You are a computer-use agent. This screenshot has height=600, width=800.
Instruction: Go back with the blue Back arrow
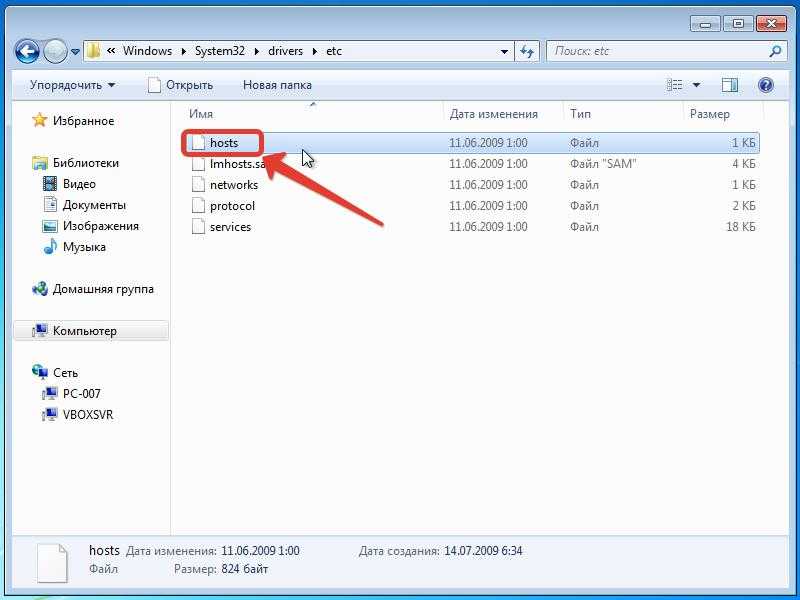[27, 51]
